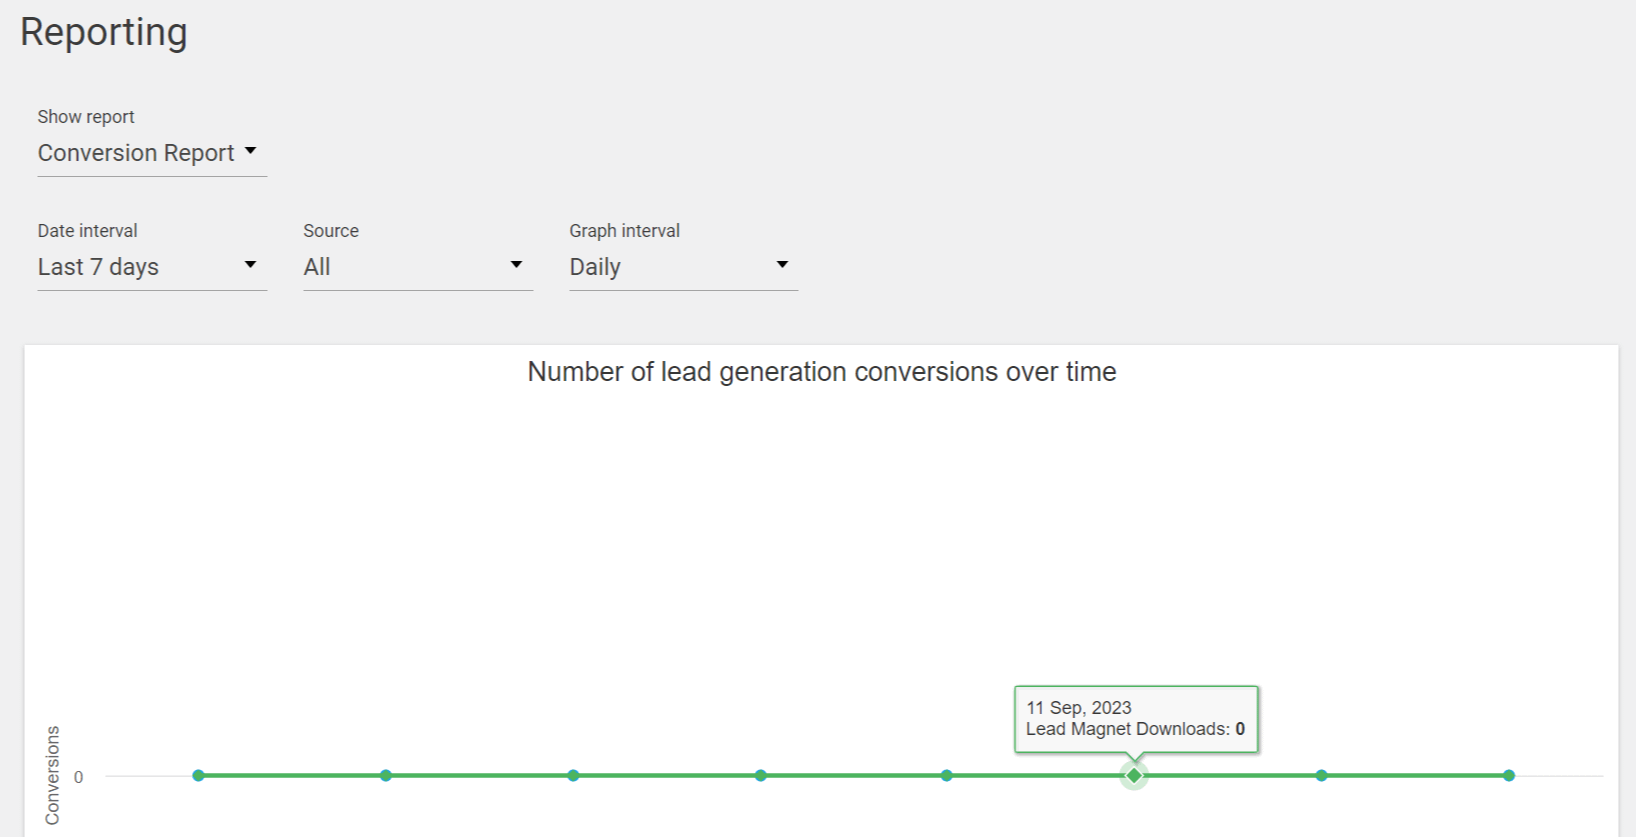The image size is (1636, 837).
Task: Click the data point right after 11 Sep
Action: 1321,775
